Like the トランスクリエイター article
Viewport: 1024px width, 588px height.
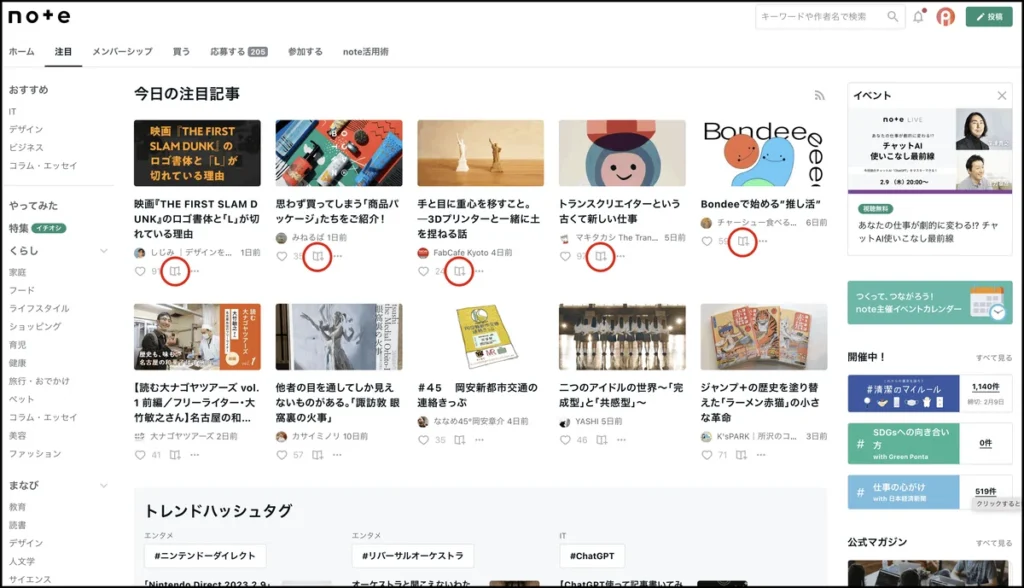565,256
